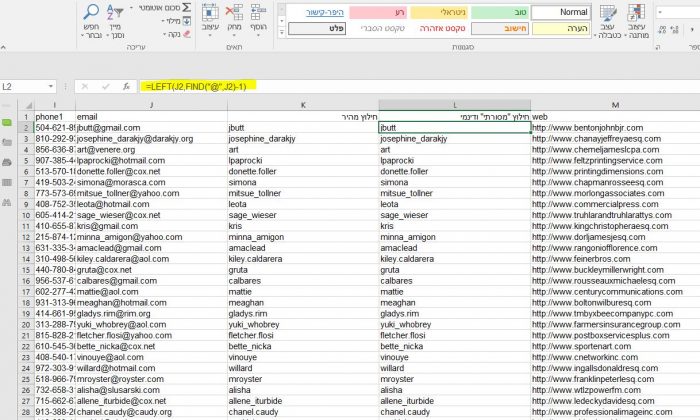Apply Warning Text (טקסט אזהרה) style
Viewport: 700px width, 420px height.
coord(439,29)
